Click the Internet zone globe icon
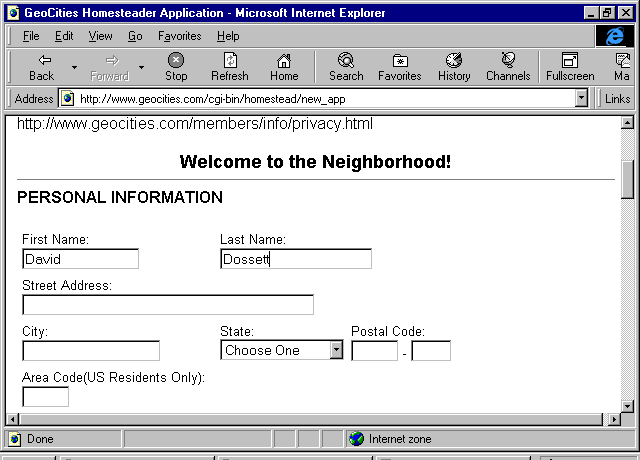640x460 pixels. [x=356, y=439]
